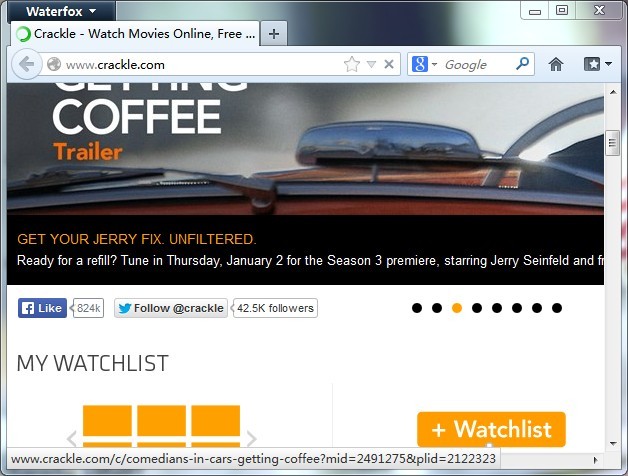This screenshot has width=628, height=476.
Task: Select the second carousel dot
Action: 437,308
